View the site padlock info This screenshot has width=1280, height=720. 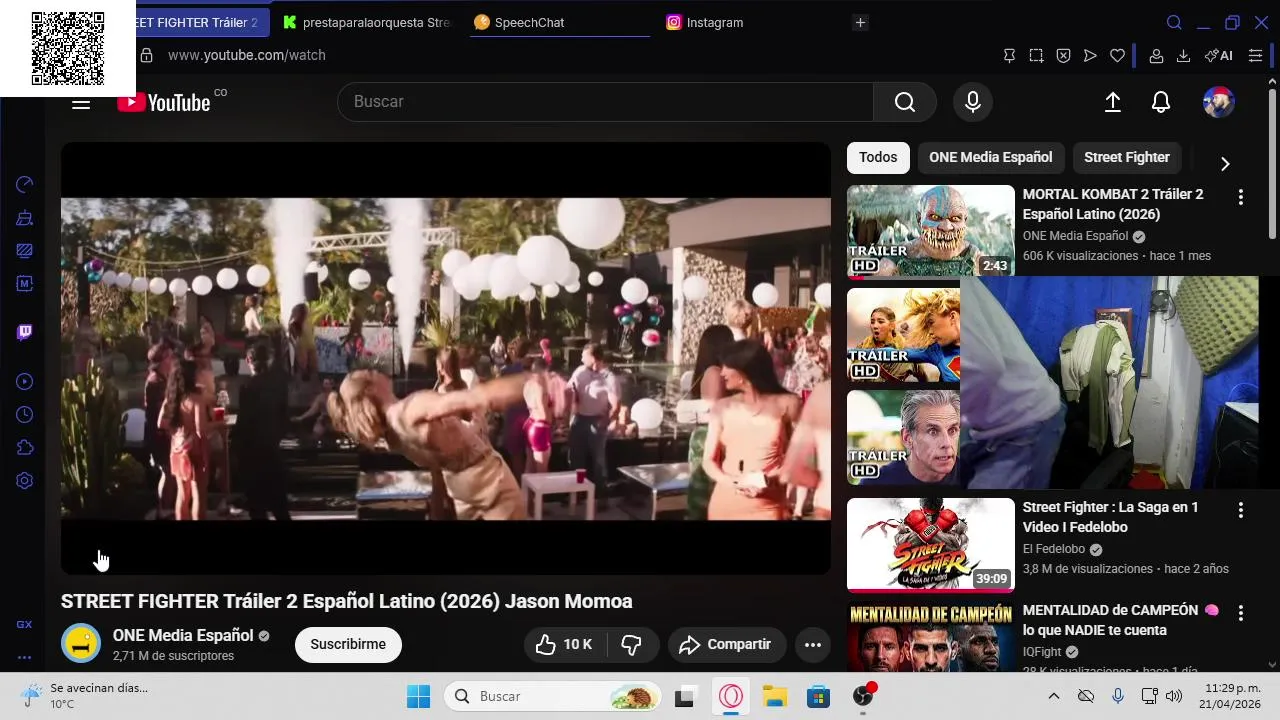coord(146,55)
